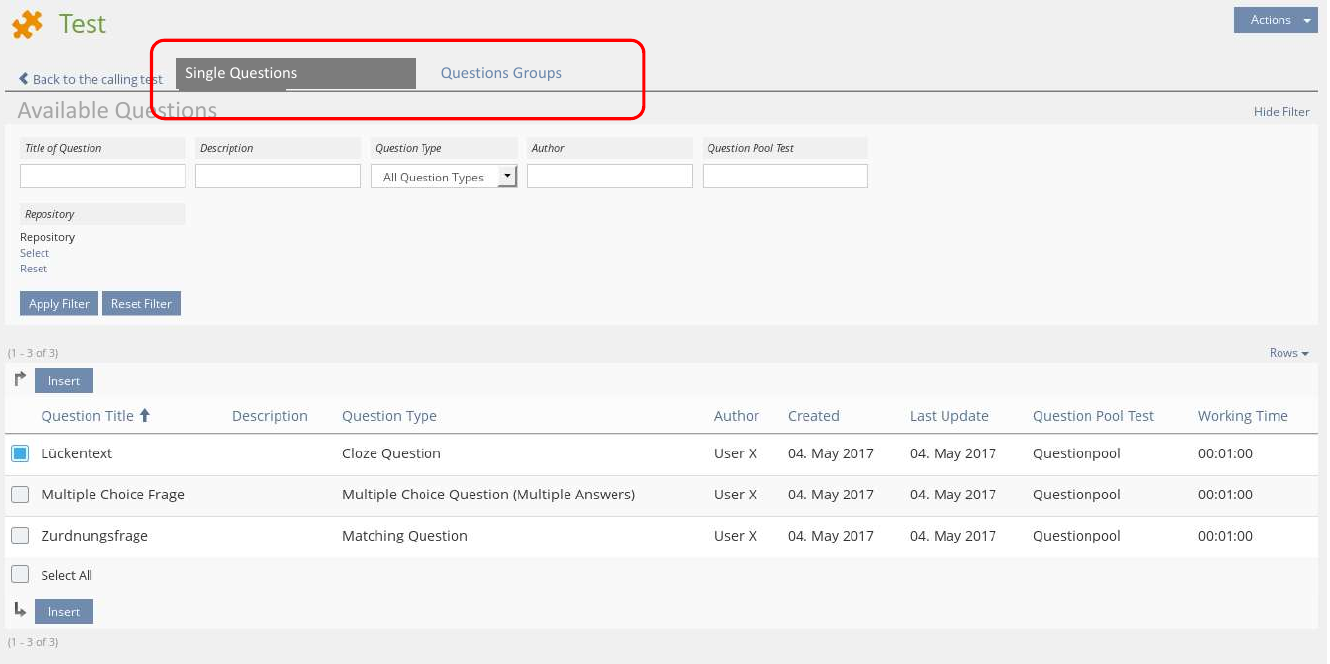Click the top Insert button
The width and height of the screenshot is (1330, 664).
click(64, 381)
